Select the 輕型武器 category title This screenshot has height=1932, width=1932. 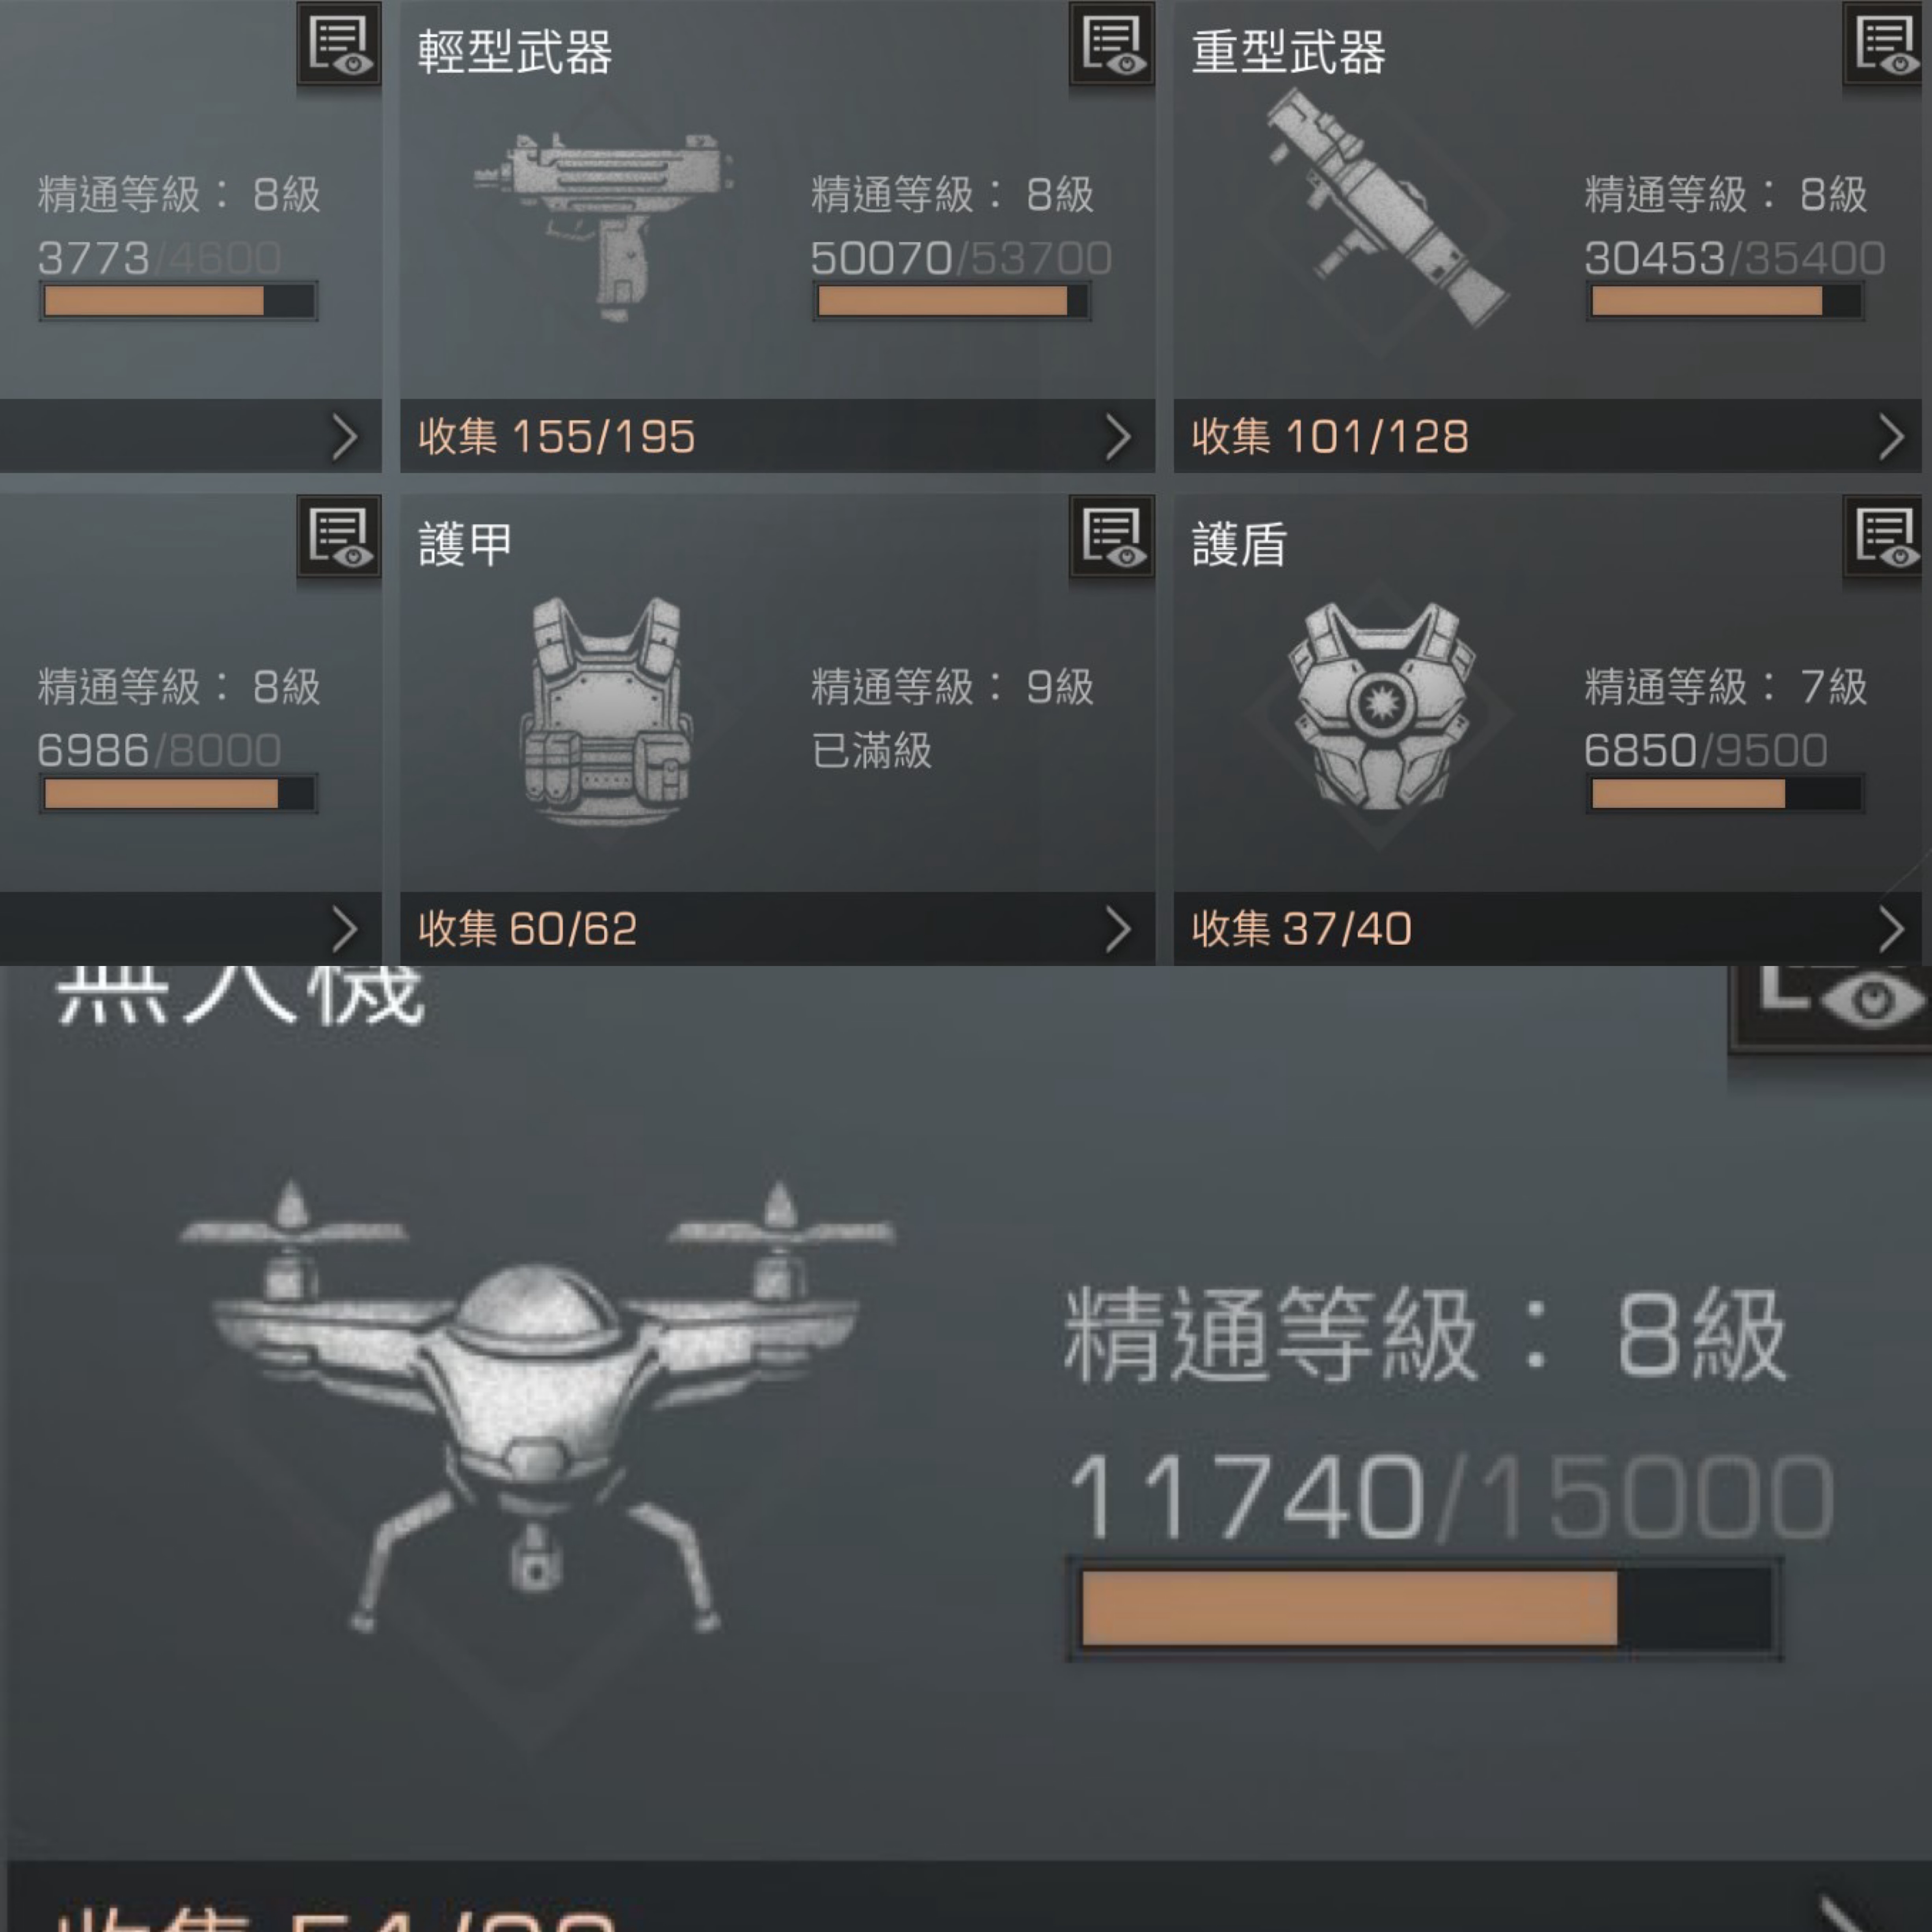(515, 52)
